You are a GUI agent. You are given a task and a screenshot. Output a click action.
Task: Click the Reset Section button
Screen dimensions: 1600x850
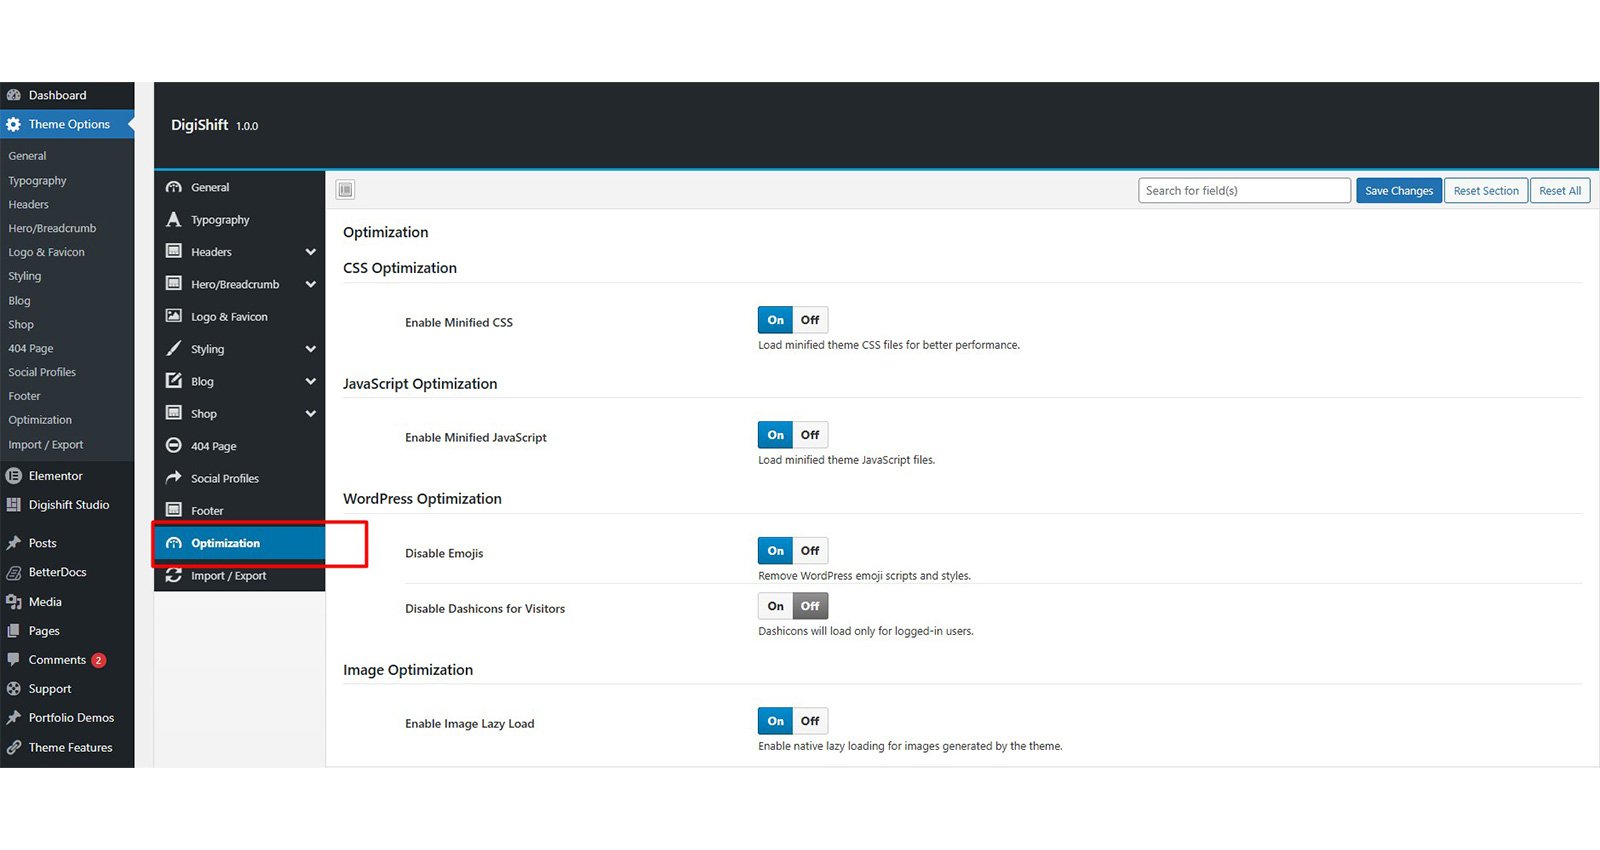coord(1485,191)
